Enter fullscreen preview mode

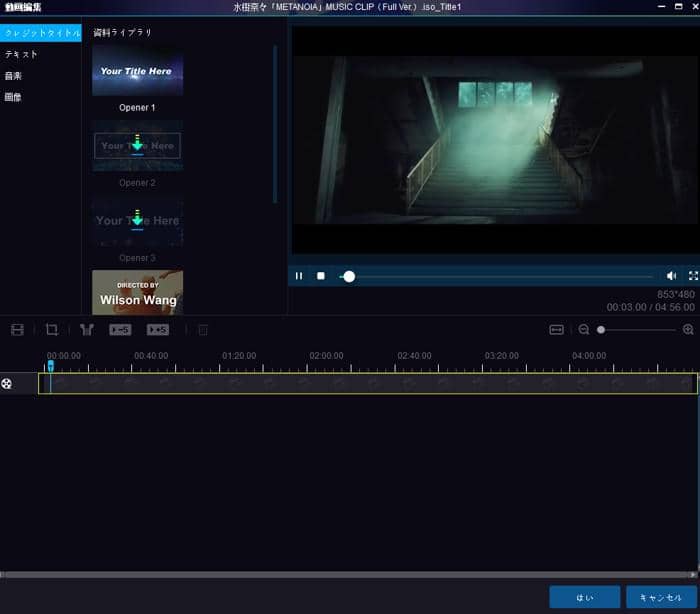[693, 276]
